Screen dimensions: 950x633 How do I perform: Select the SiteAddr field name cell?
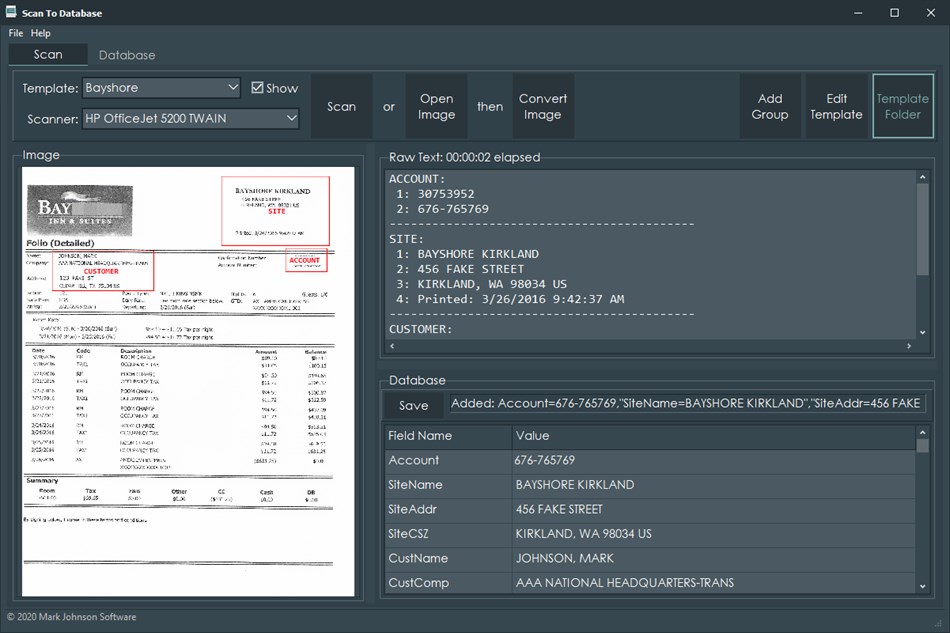(x=448, y=509)
